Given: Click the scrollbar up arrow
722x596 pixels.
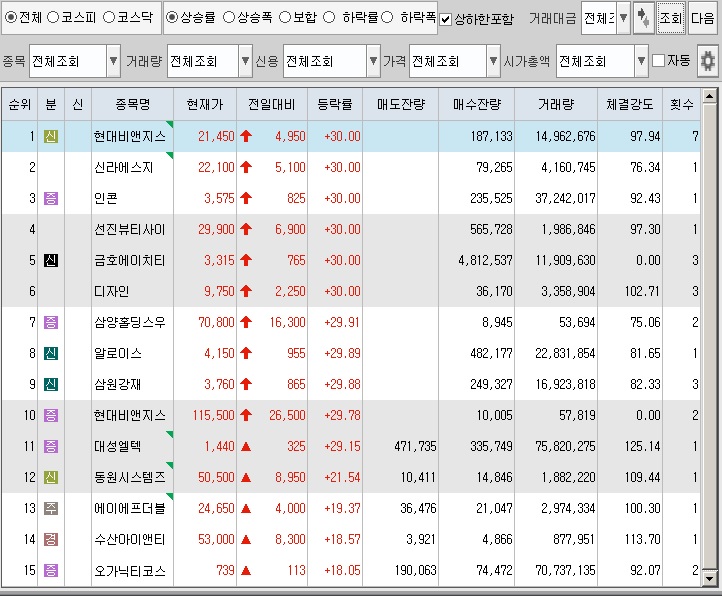Looking at the screenshot, I should click(709, 96).
